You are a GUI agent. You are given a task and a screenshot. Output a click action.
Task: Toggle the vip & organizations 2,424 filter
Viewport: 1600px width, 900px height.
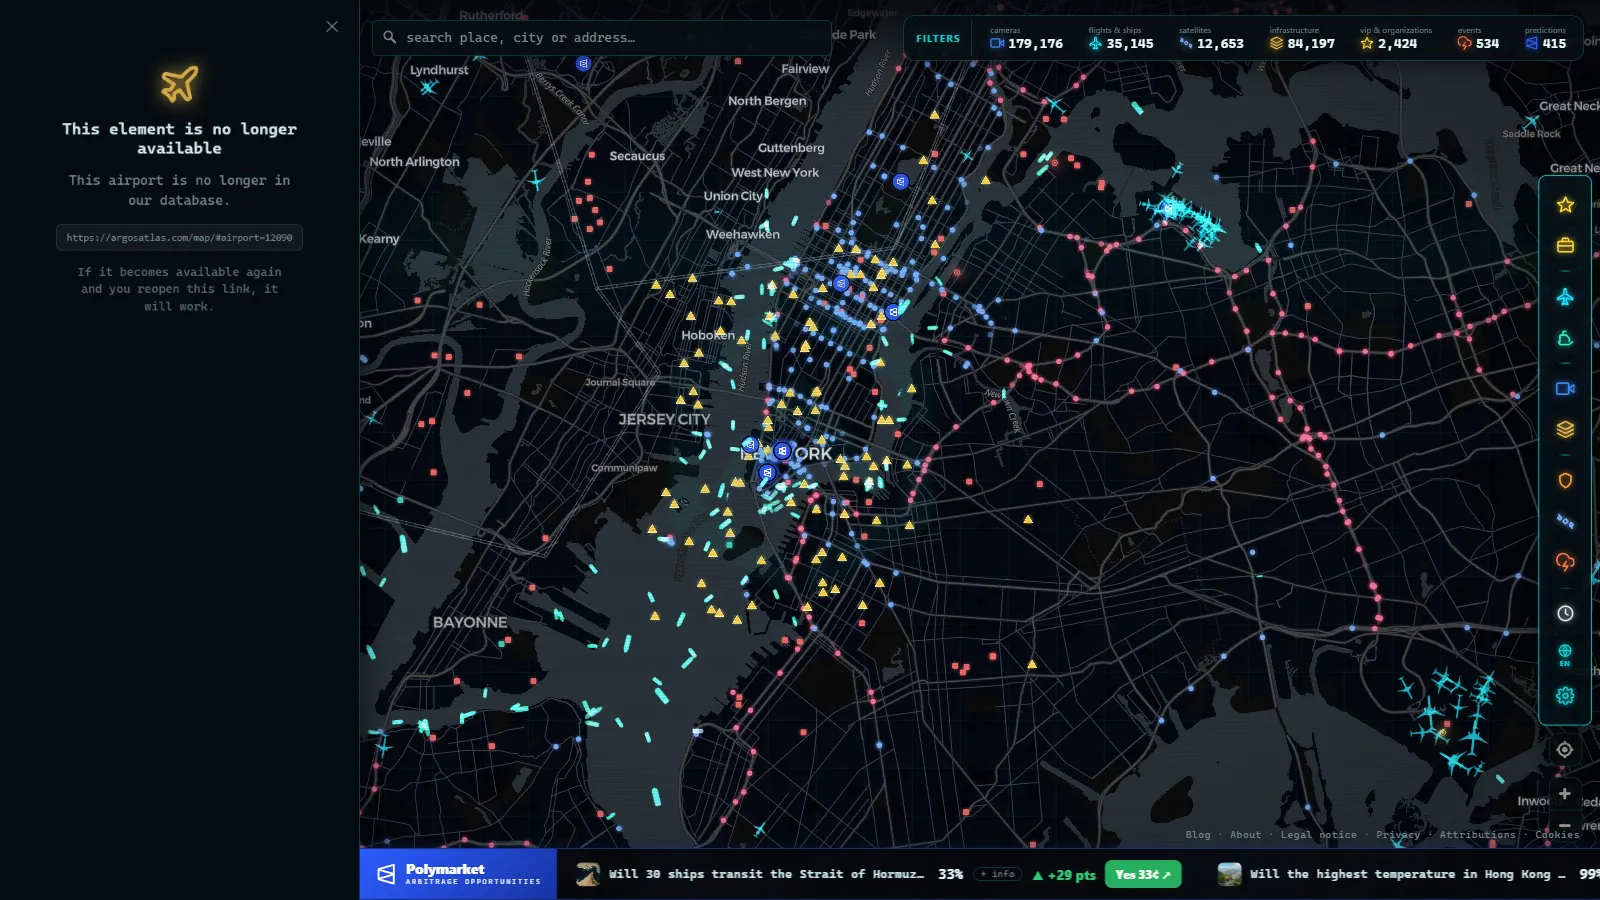coord(1395,39)
